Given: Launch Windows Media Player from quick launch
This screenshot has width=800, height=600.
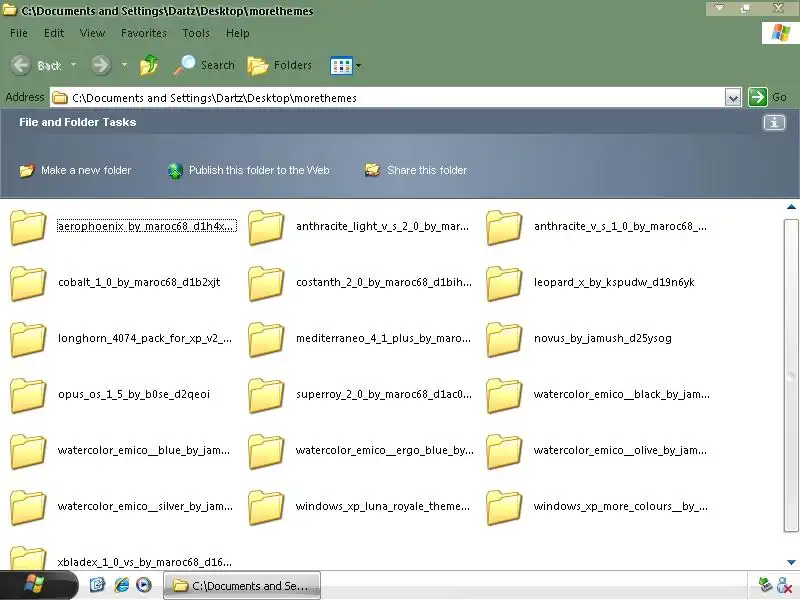Looking at the screenshot, I should 144,585.
